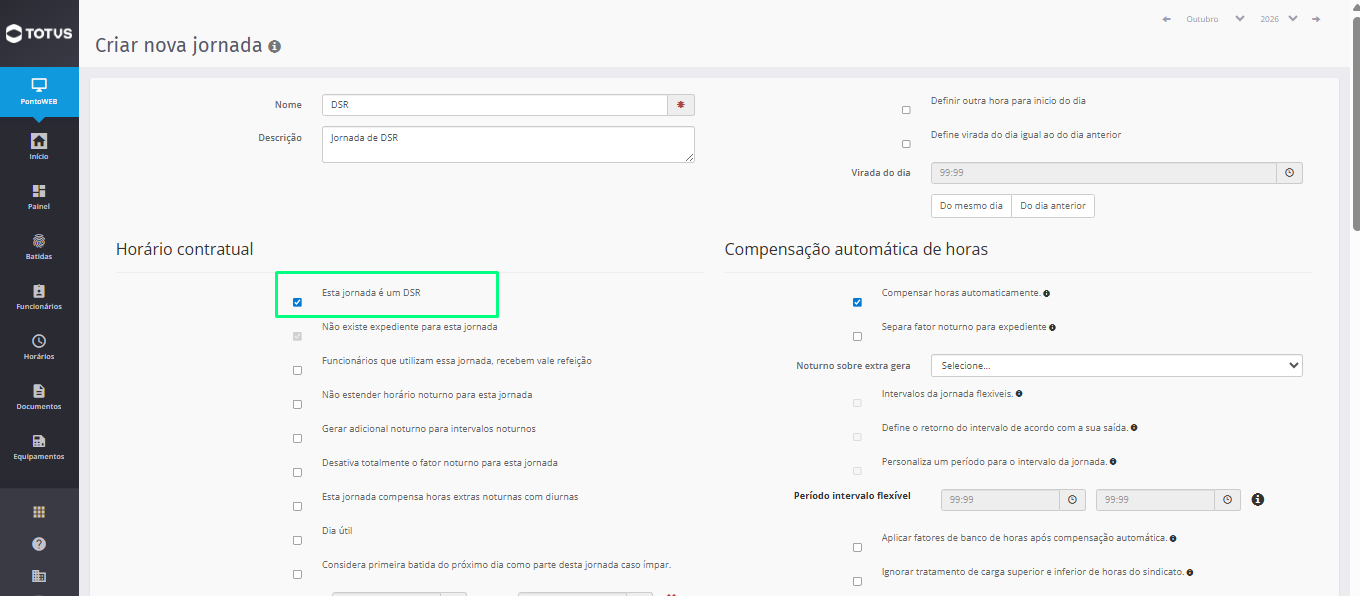Enable Definir outra hora para início do dia
1360x596 pixels.
coord(906,110)
